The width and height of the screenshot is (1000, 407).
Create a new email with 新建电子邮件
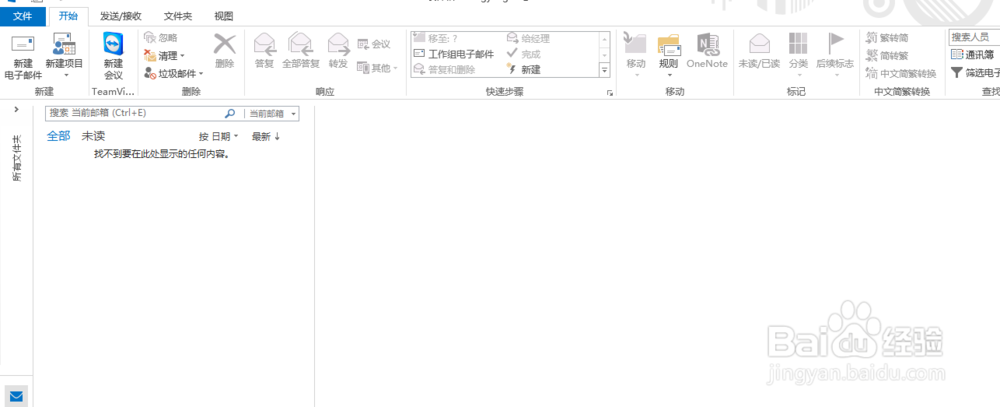[x=23, y=58]
